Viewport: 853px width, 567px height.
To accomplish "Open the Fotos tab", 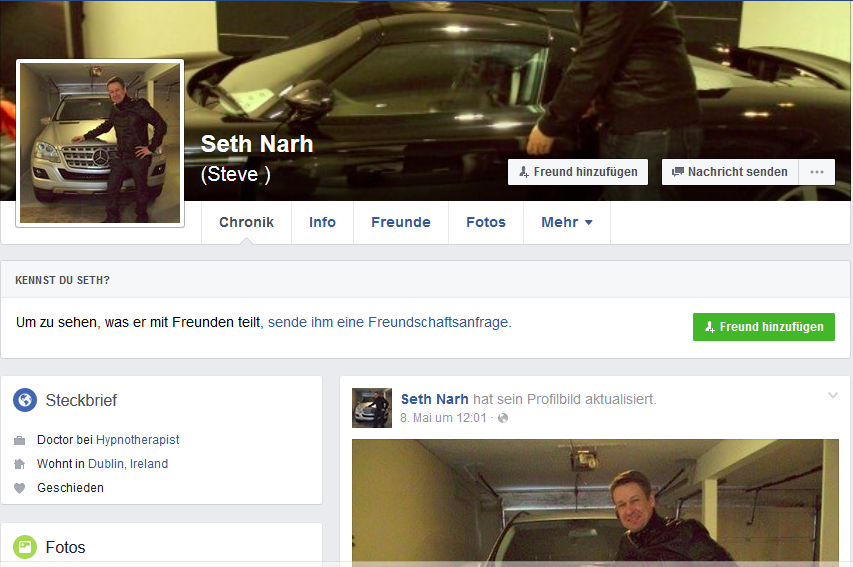I will point(486,222).
